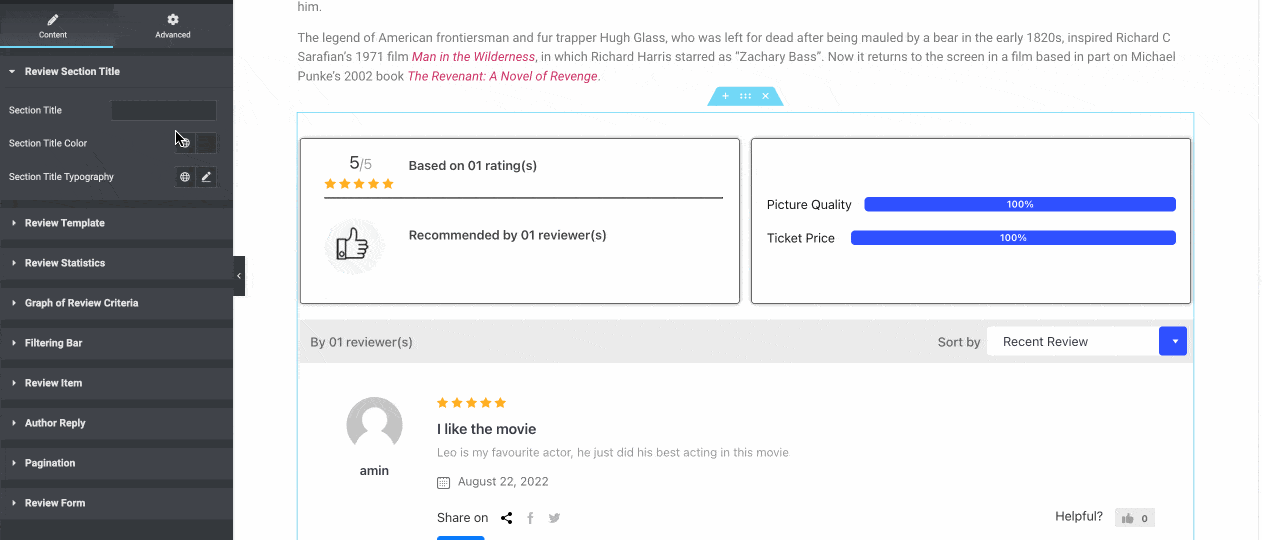Click the global typography globe icon
1262x540 pixels.
[x=185, y=177]
